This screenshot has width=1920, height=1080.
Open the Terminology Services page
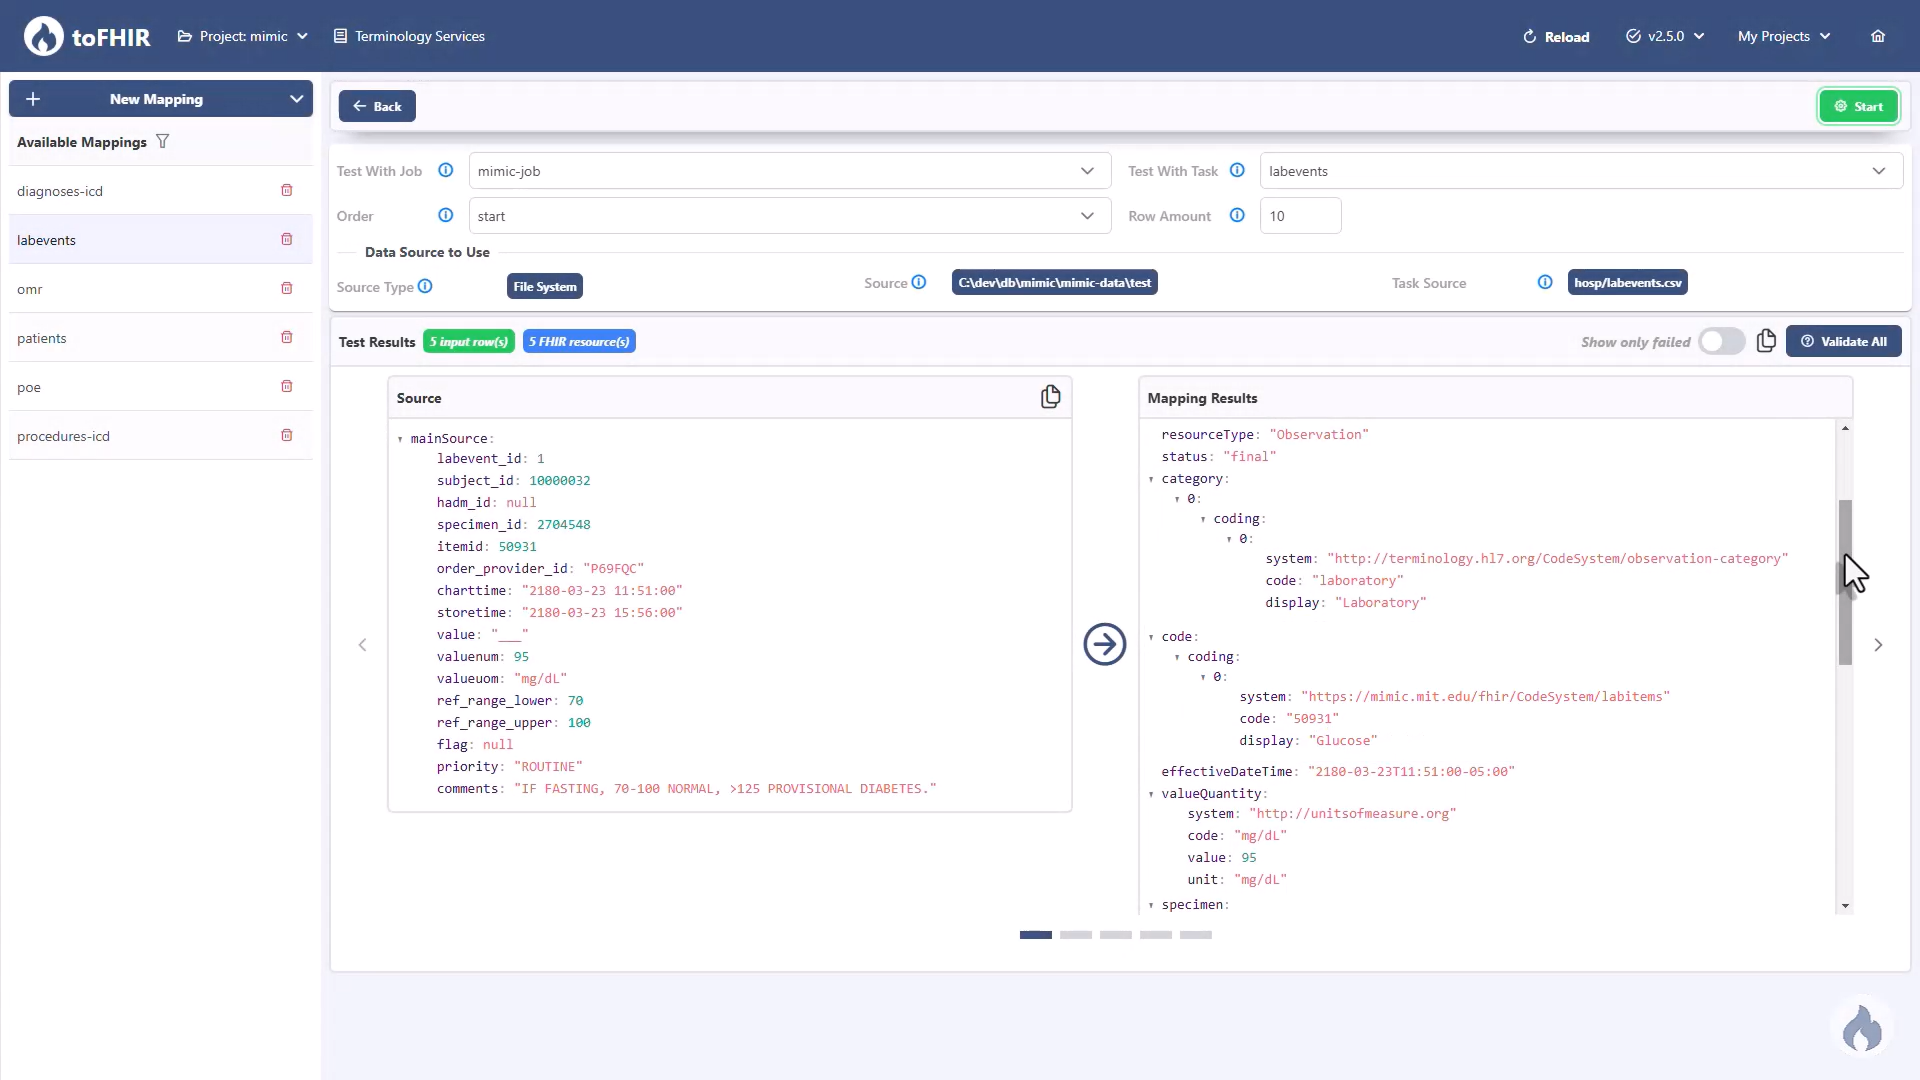[409, 36]
